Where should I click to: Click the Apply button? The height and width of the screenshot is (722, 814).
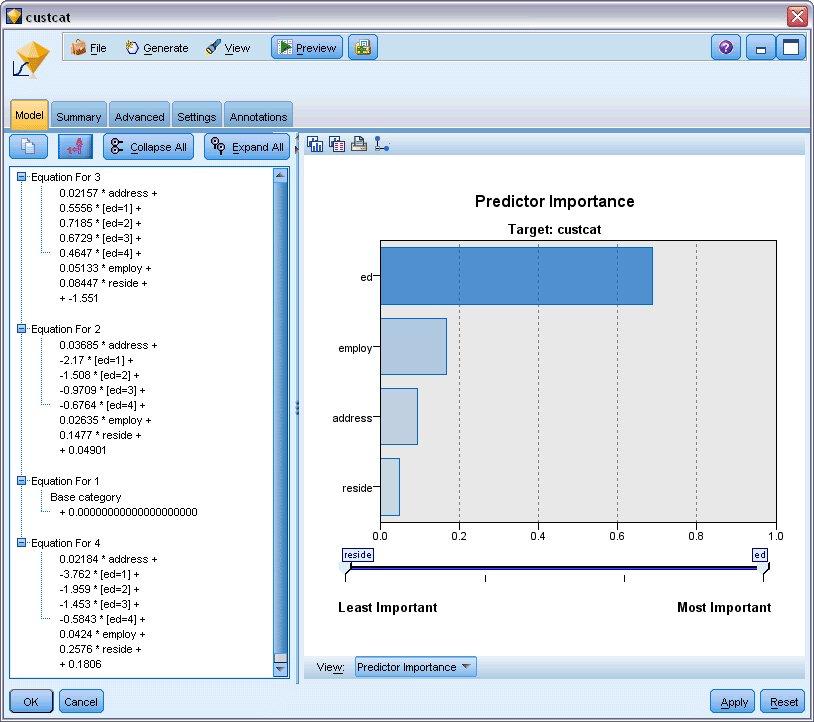click(734, 702)
